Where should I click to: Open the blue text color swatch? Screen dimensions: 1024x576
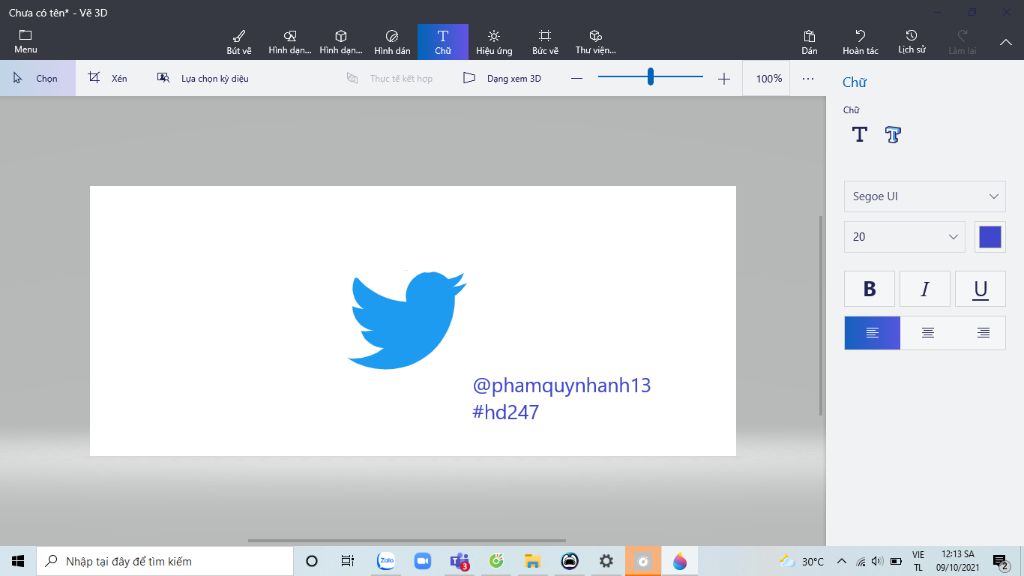tap(990, 237)
